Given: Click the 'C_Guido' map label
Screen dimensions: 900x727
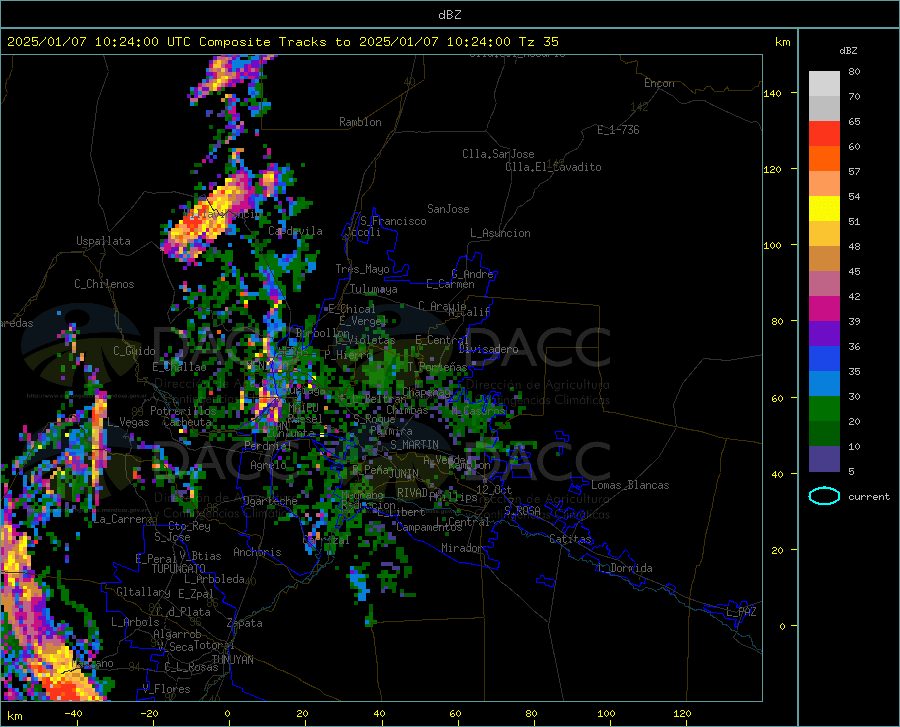Looking at the screenshot, I should 134,351.
